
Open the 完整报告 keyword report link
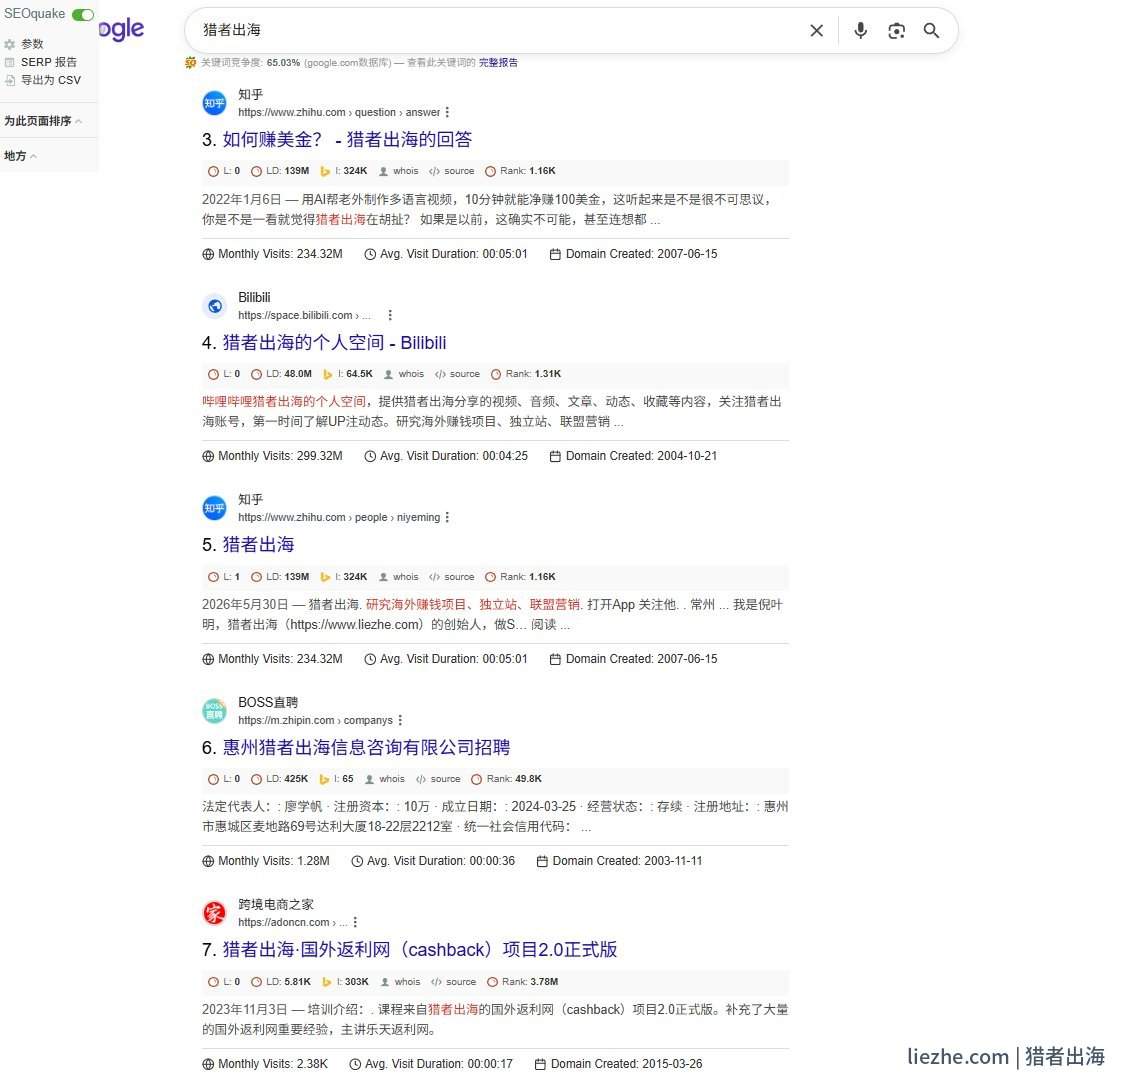tap(498, 63)
